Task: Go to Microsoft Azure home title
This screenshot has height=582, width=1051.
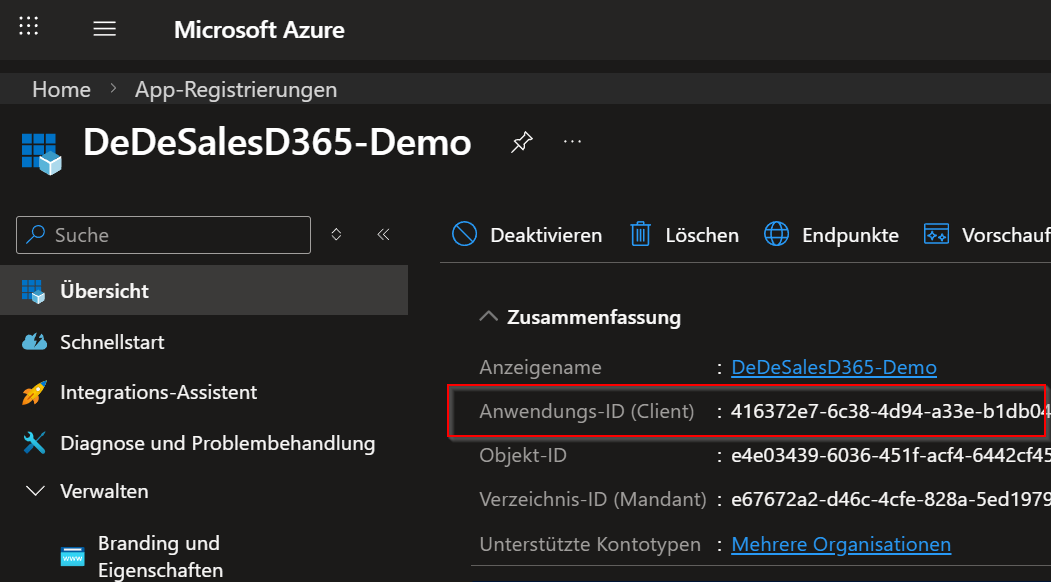Action: [x=259, y=30]
